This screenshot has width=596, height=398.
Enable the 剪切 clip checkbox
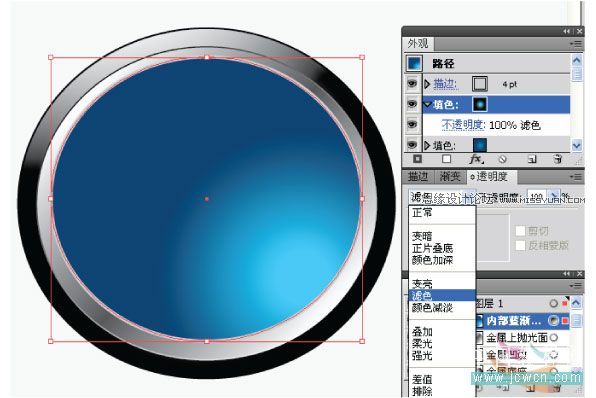[x=520, y=231]
